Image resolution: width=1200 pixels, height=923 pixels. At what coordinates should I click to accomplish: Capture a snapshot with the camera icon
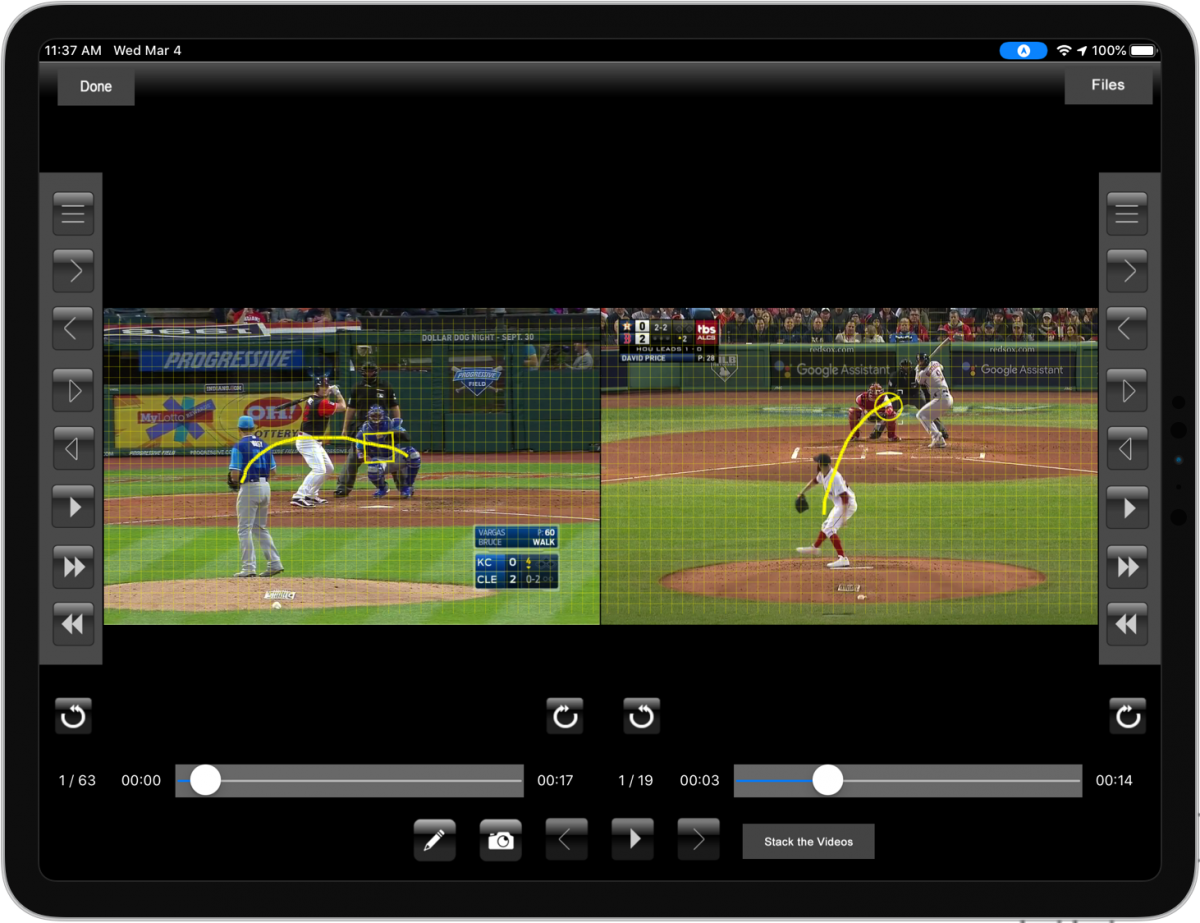(x=500, y=840)
